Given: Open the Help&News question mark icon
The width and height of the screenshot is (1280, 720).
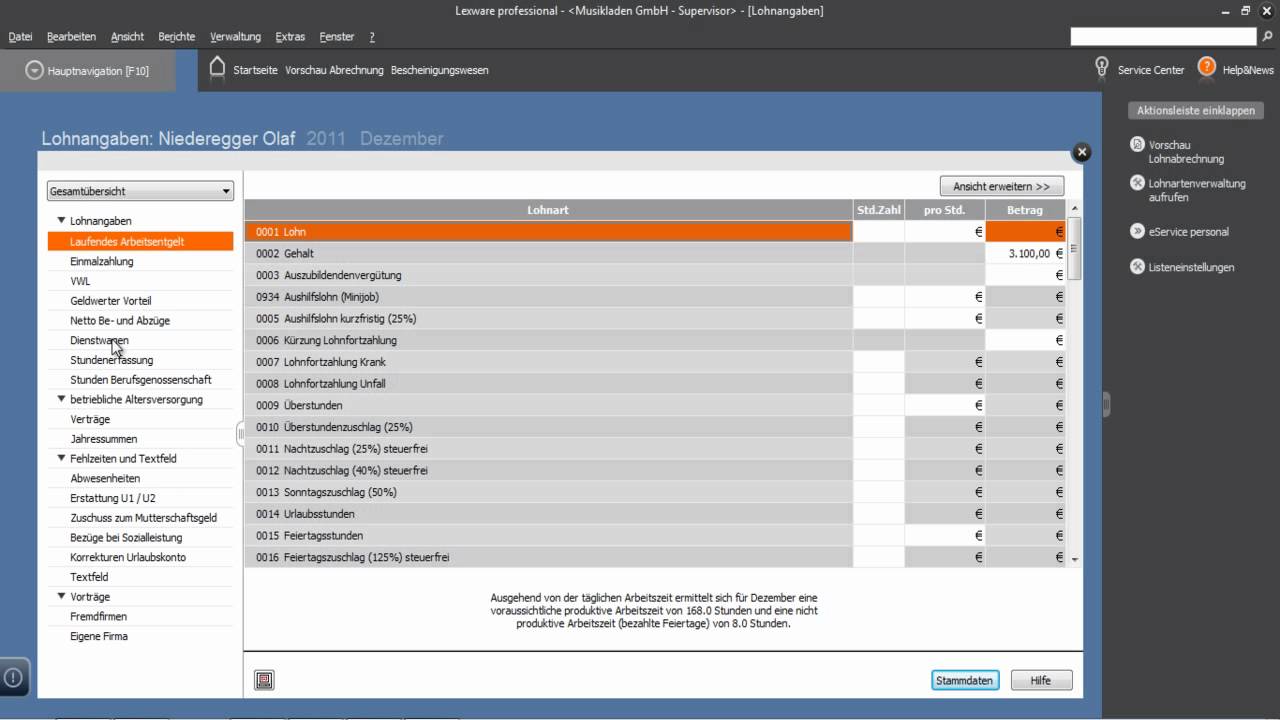Looking at the screenshot, I should click(1207, 67).
